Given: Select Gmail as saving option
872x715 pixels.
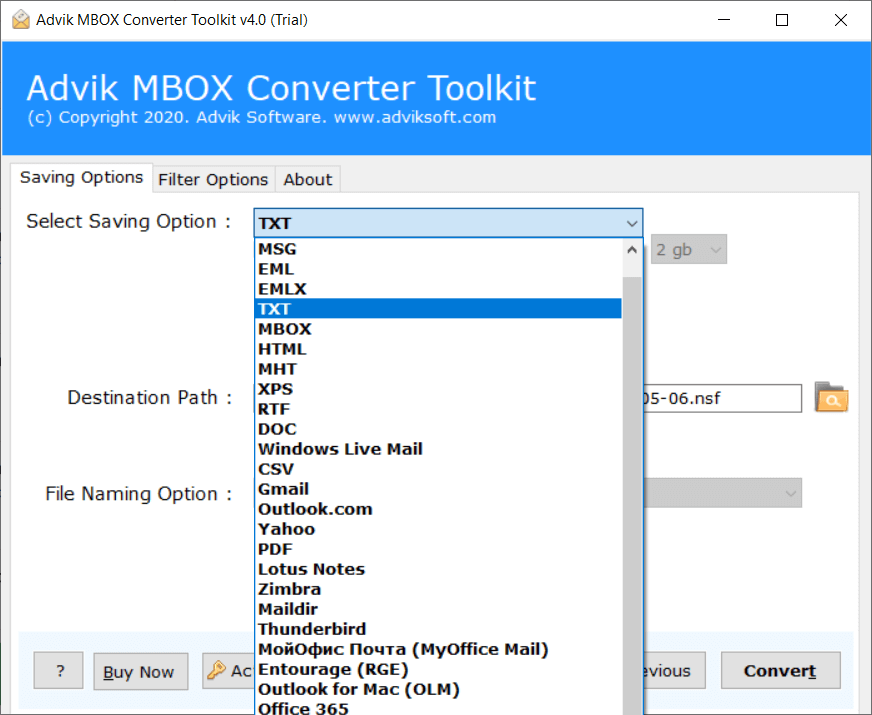Looking at the screenshot, I should click(x=438, y=489).
